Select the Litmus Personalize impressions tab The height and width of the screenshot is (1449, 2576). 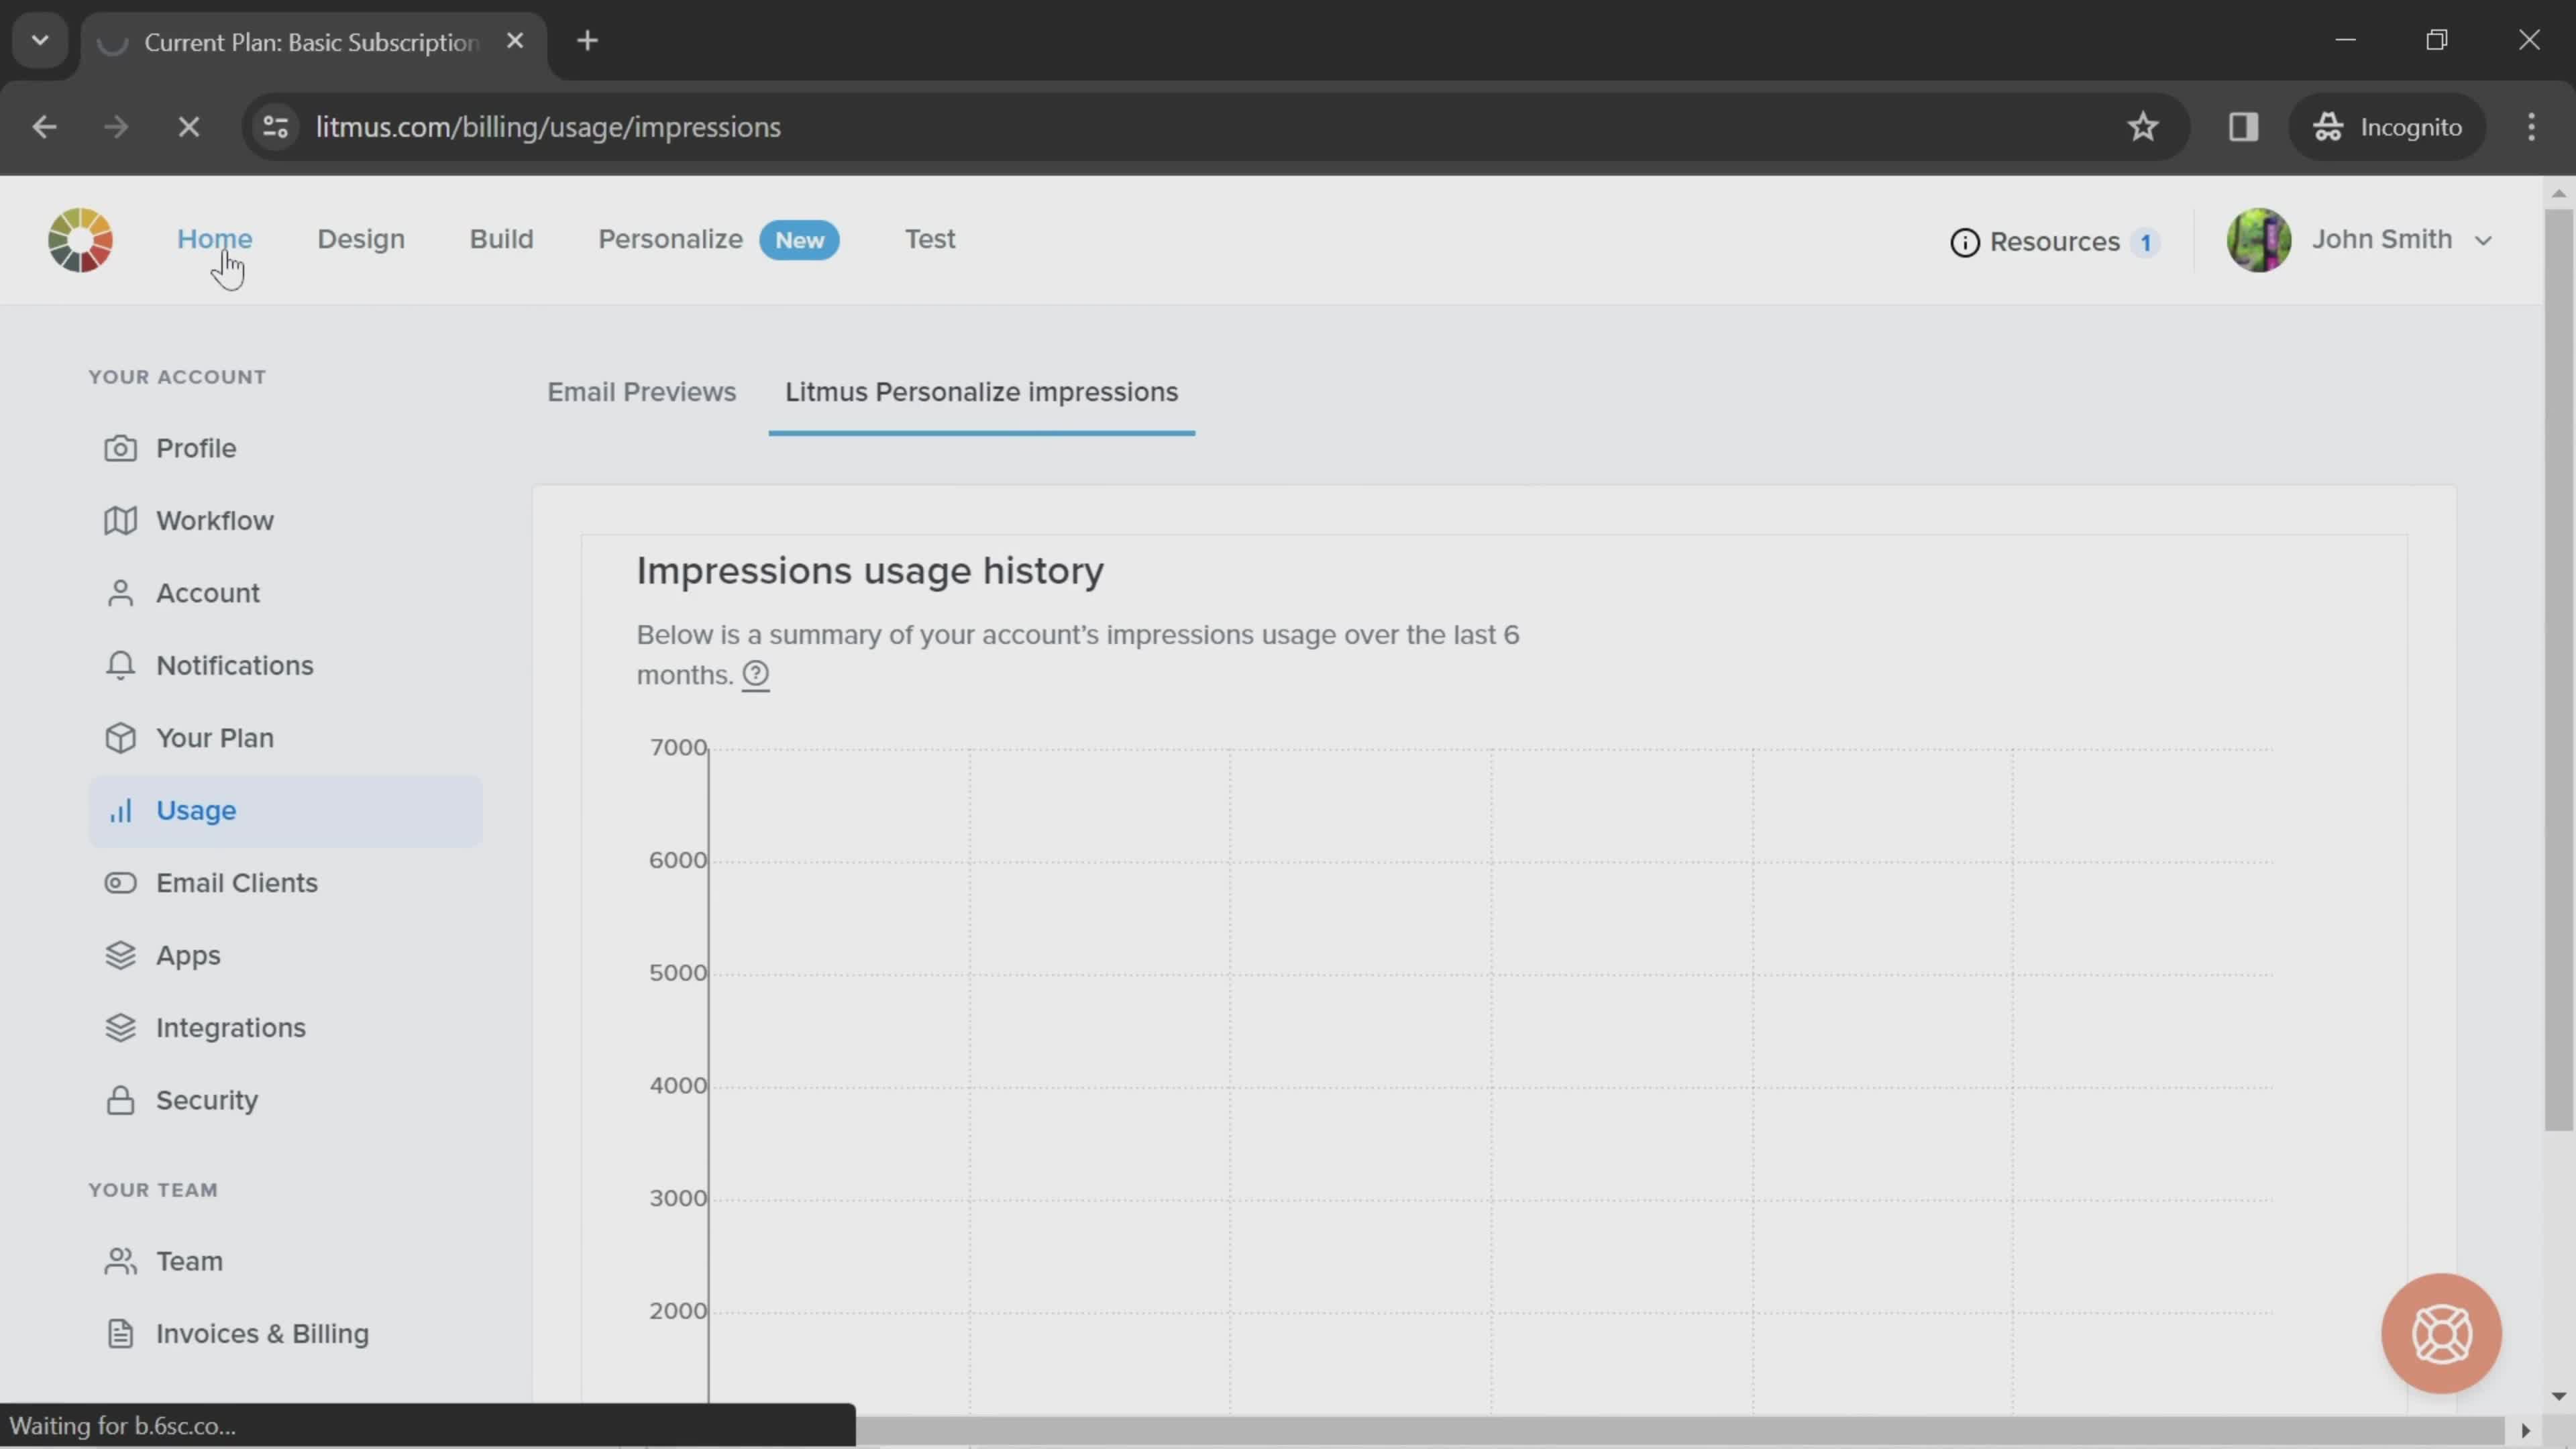[981, 392]
